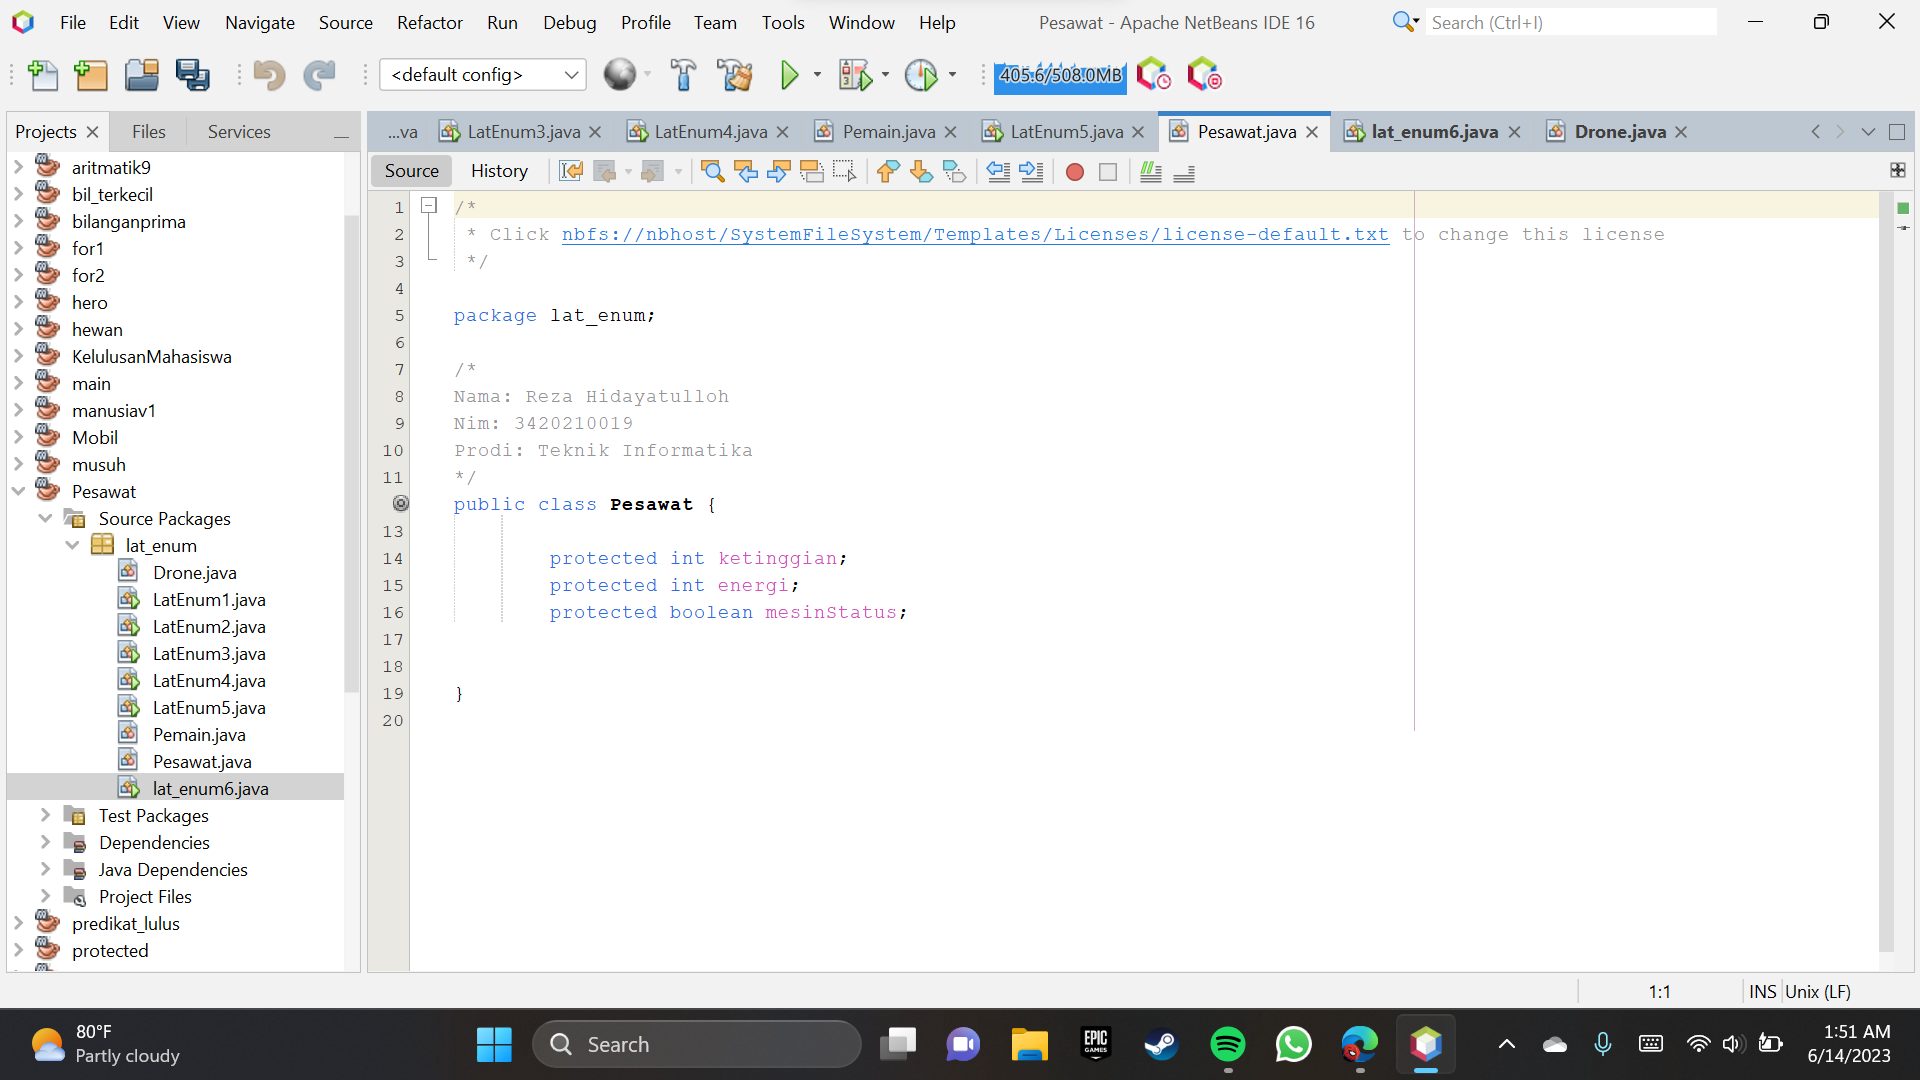Start macro recording with red circle

(1075, 172)
